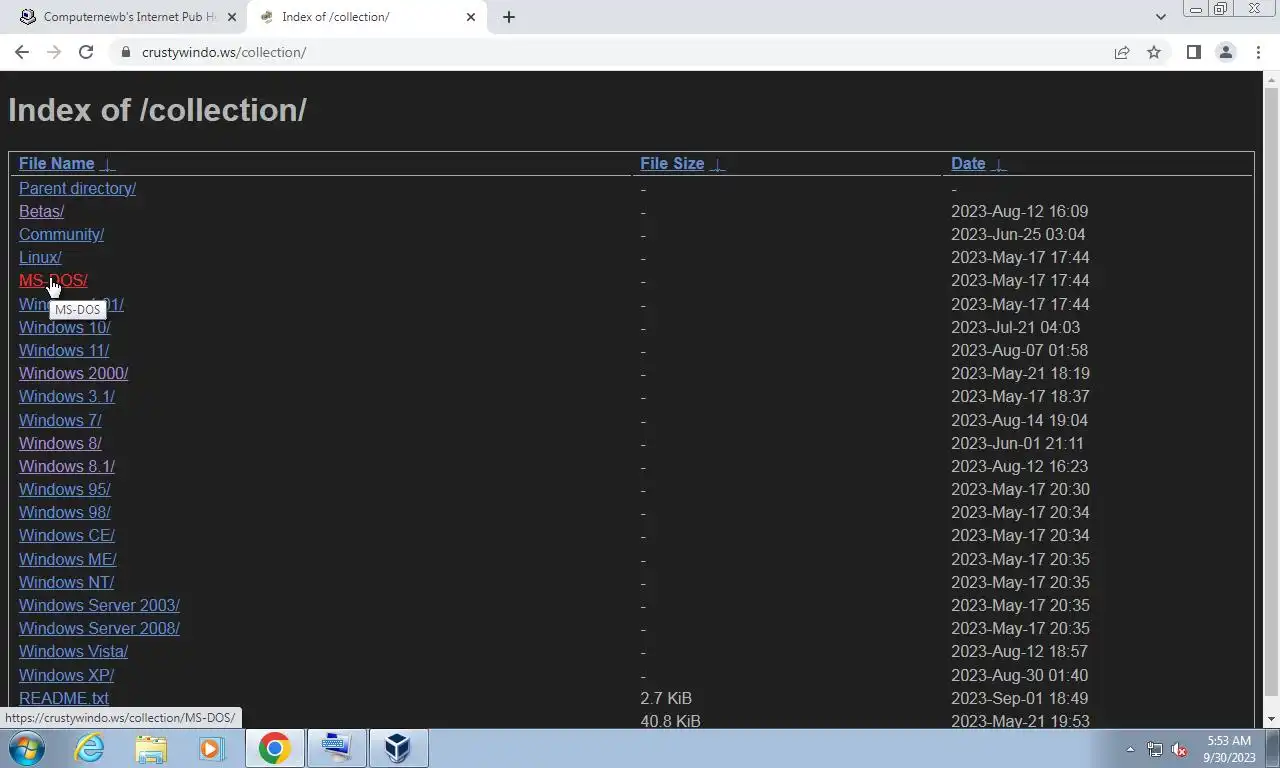Switch to Computernewb's Internet Pub tab
The image size is (1280, 768).
click(127, 17)
